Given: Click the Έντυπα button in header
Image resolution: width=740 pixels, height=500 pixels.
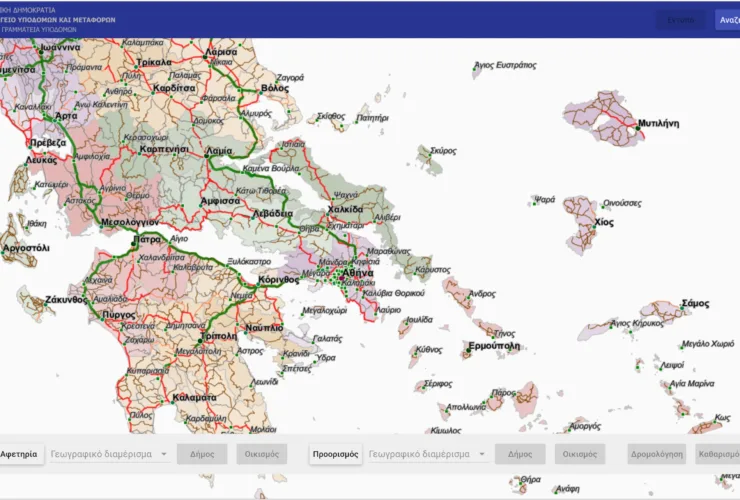Looking at the screenshot, I should [681, 20].
